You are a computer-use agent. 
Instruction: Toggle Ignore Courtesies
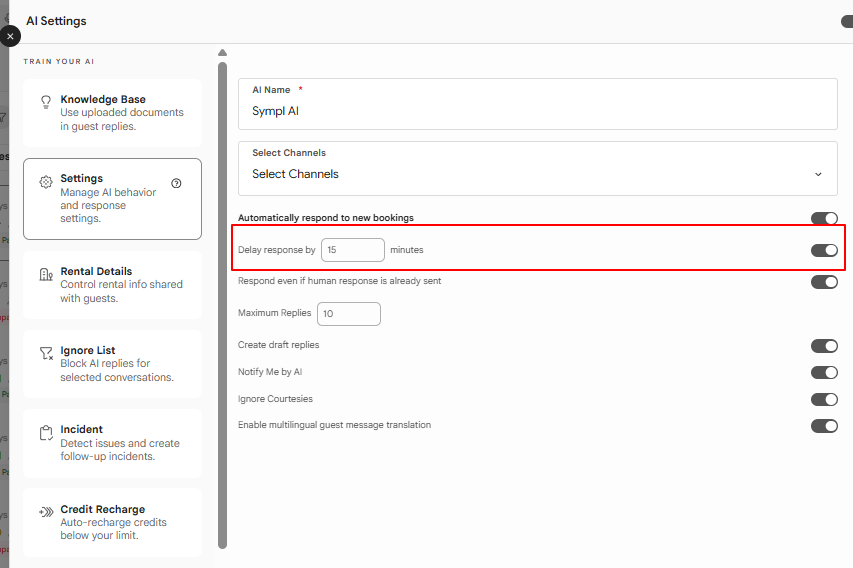coord(824,399)
